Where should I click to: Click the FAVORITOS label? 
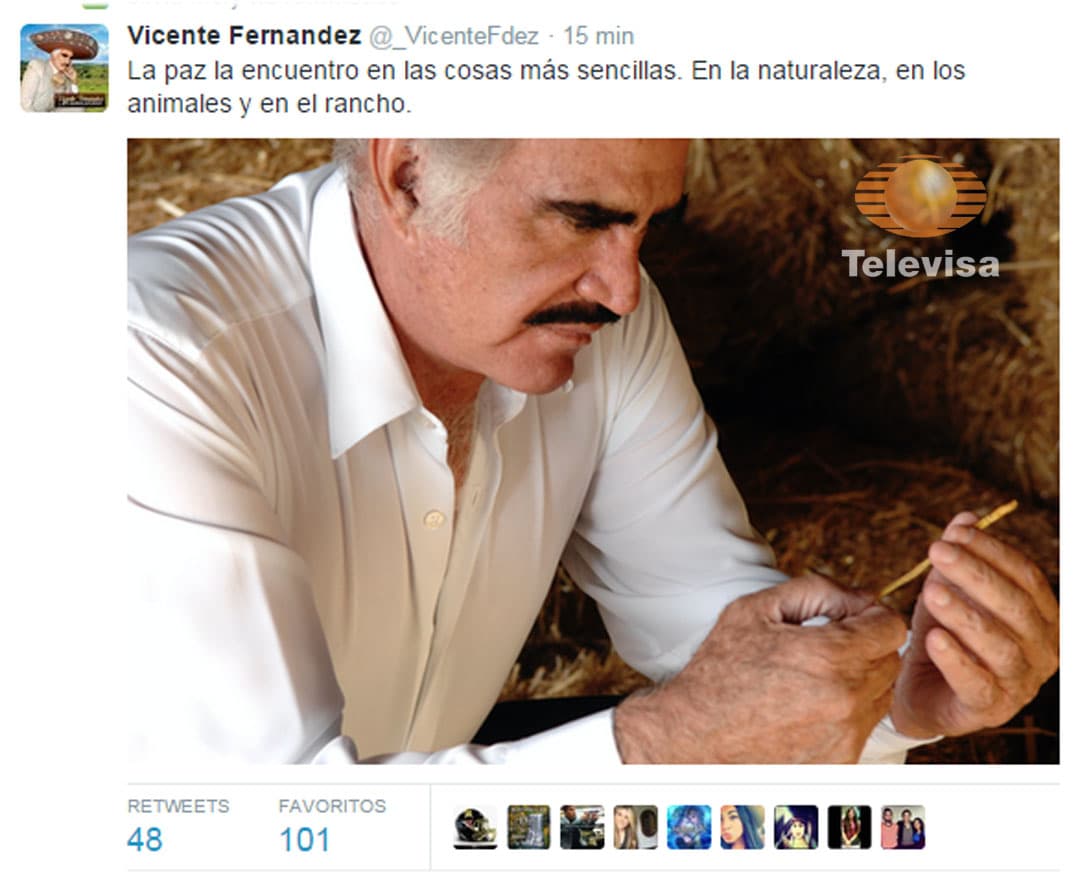(333, 806)
